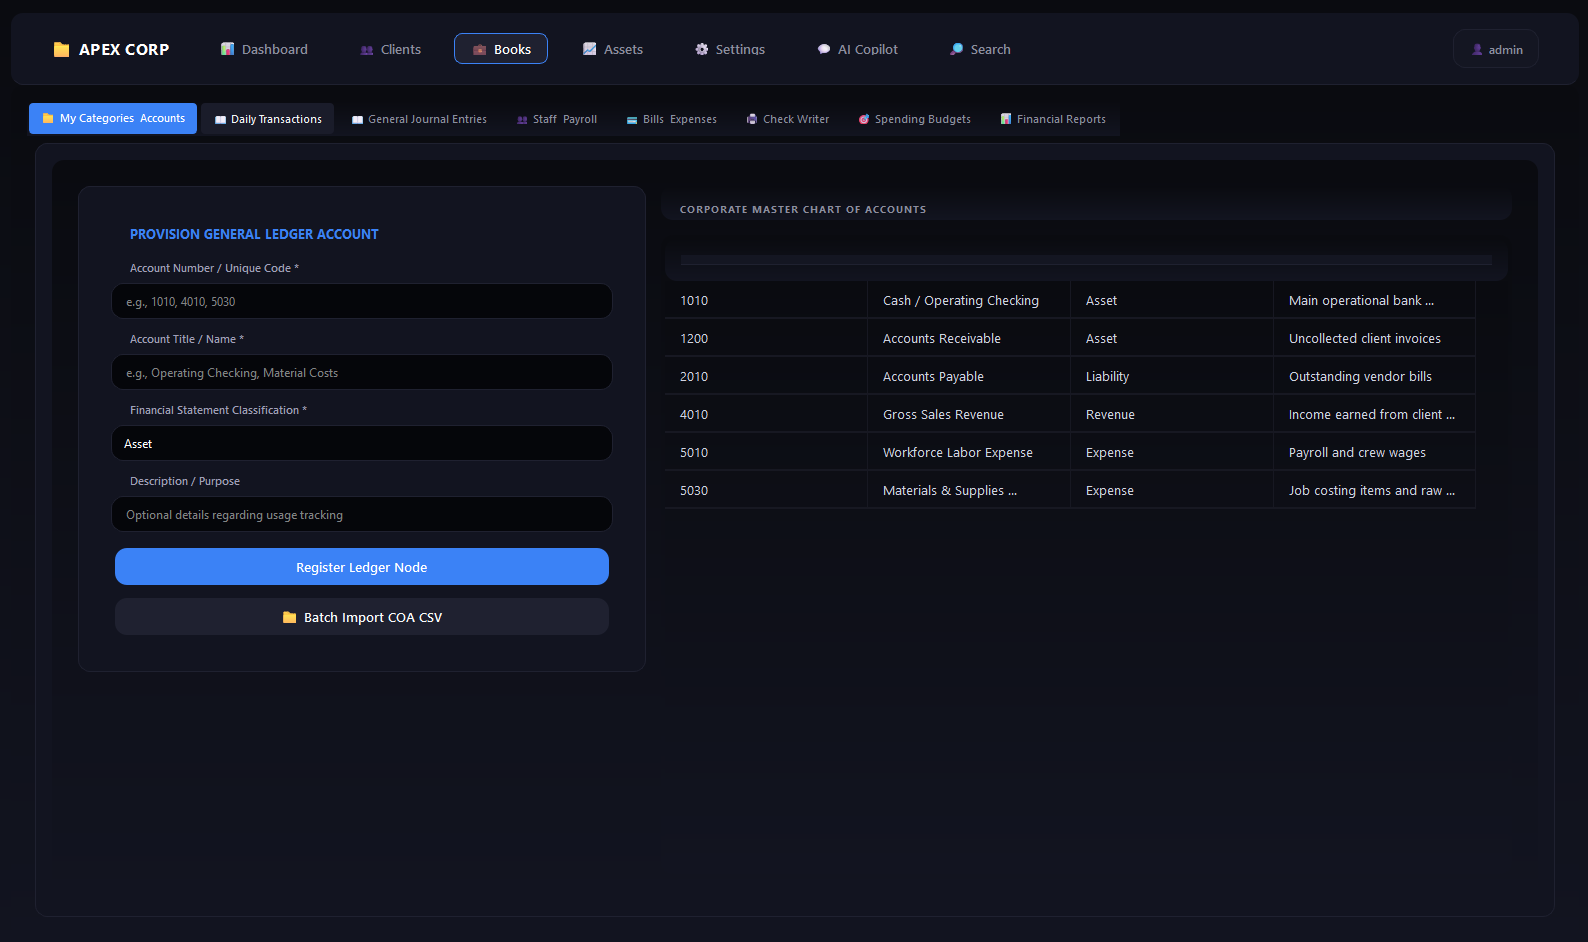This screenshot has width=1588, height=942.
Task: Click the Liability classification cell
Action: 1172,376
